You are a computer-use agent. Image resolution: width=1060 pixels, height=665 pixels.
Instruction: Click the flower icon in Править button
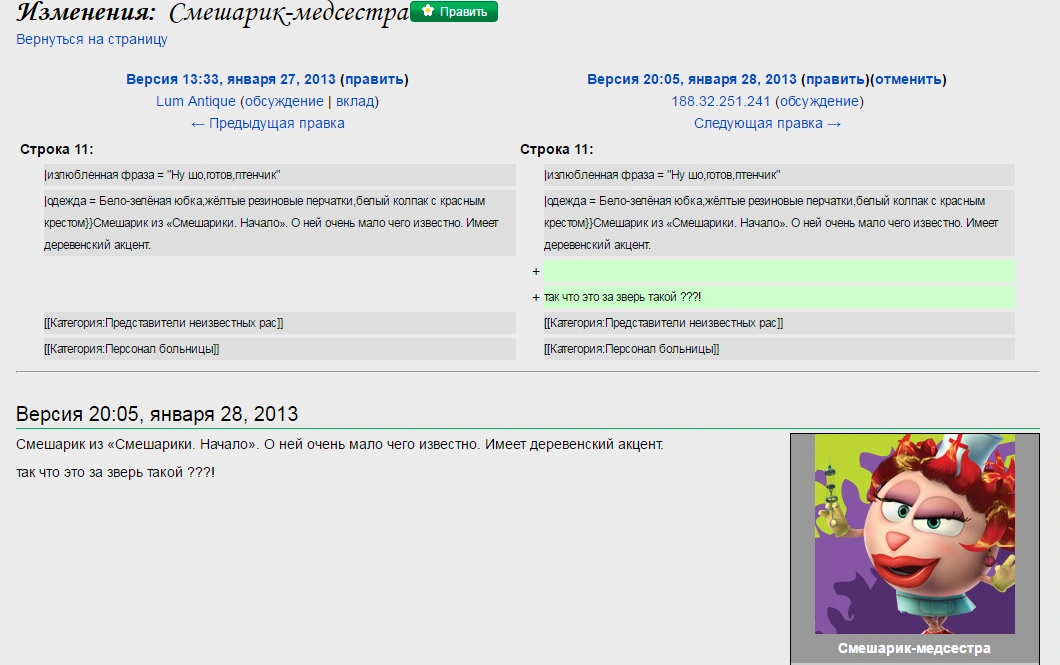[x=427, y=11]
